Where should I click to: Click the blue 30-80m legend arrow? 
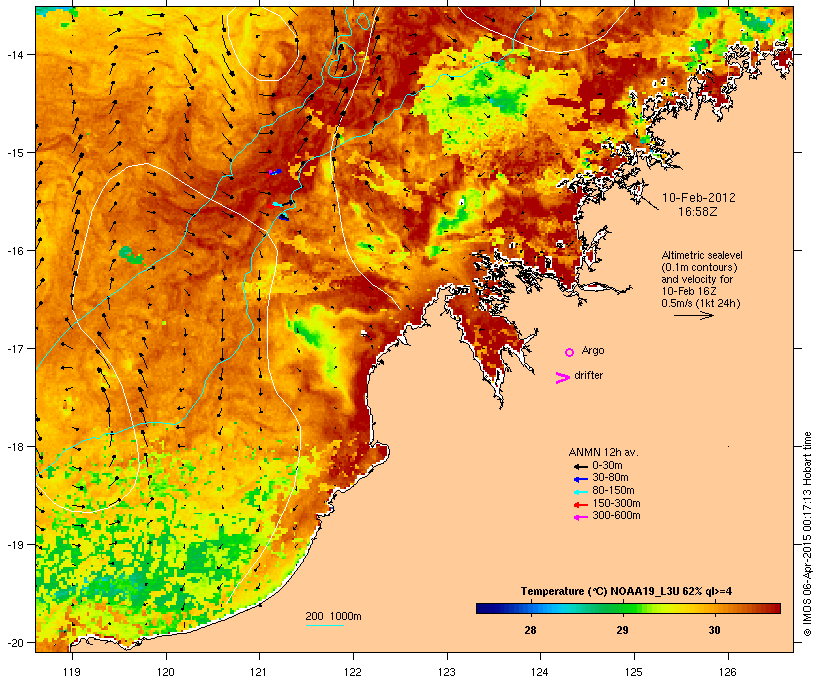580,479
